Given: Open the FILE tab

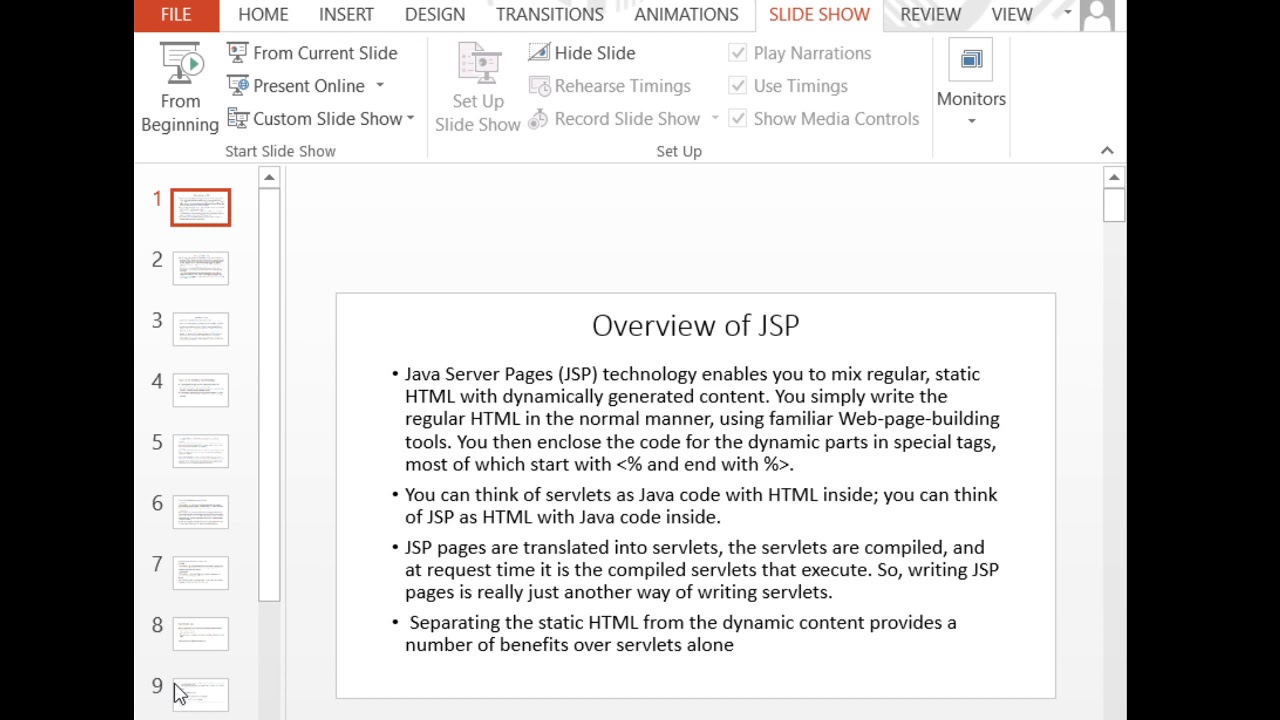Looking at the screenshot, I should [176, 15].
